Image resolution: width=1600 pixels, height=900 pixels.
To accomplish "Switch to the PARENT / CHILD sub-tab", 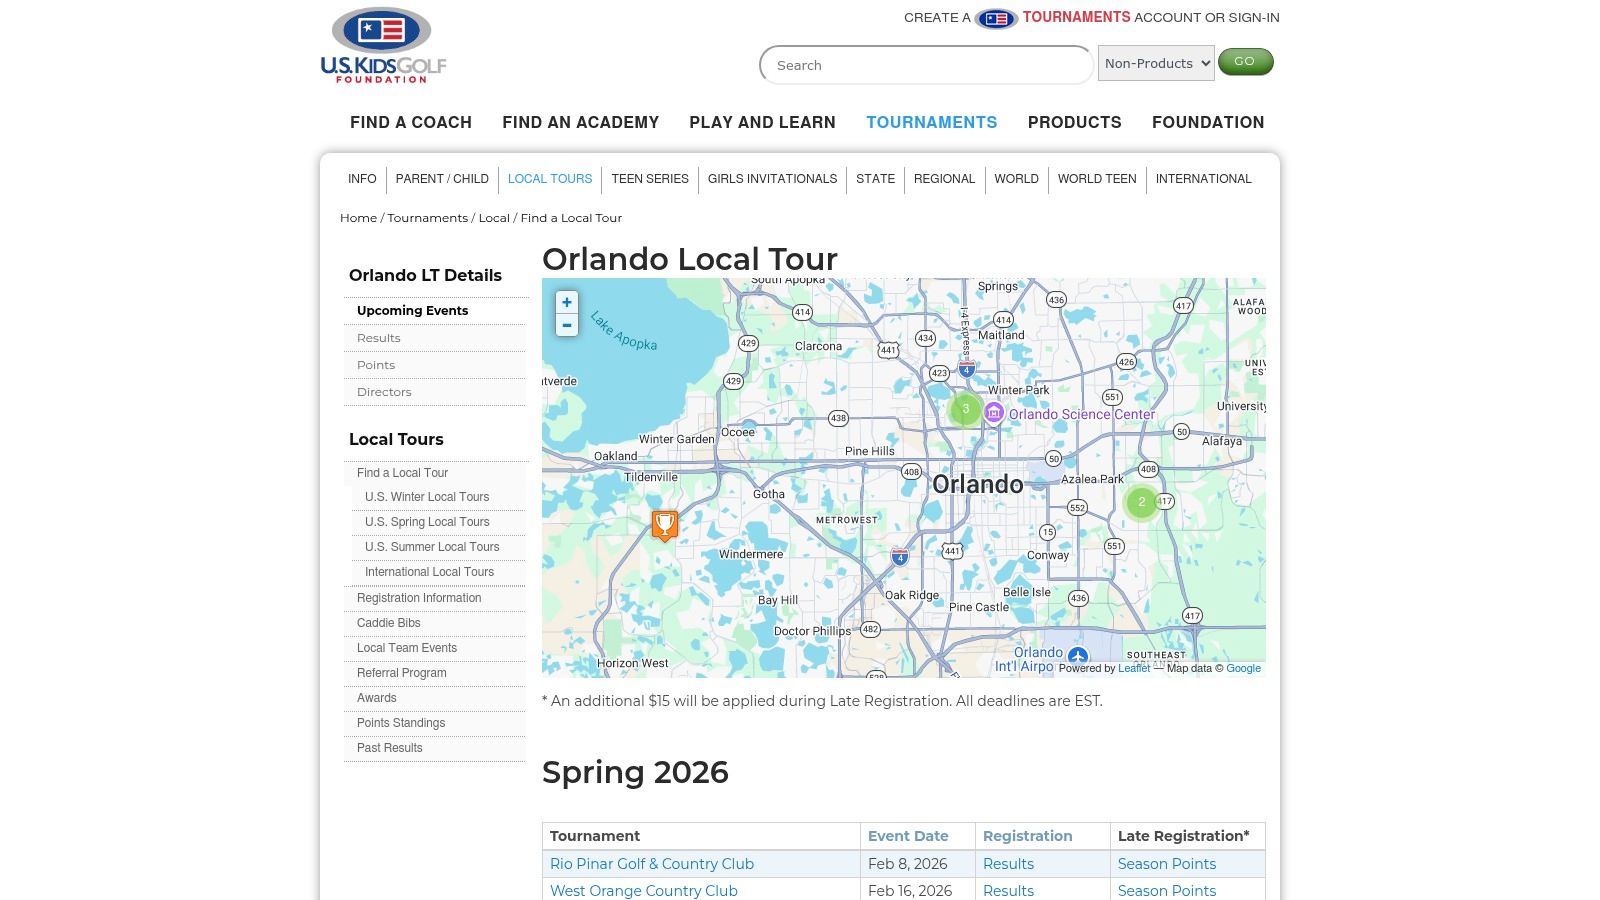I will [442, 179].
